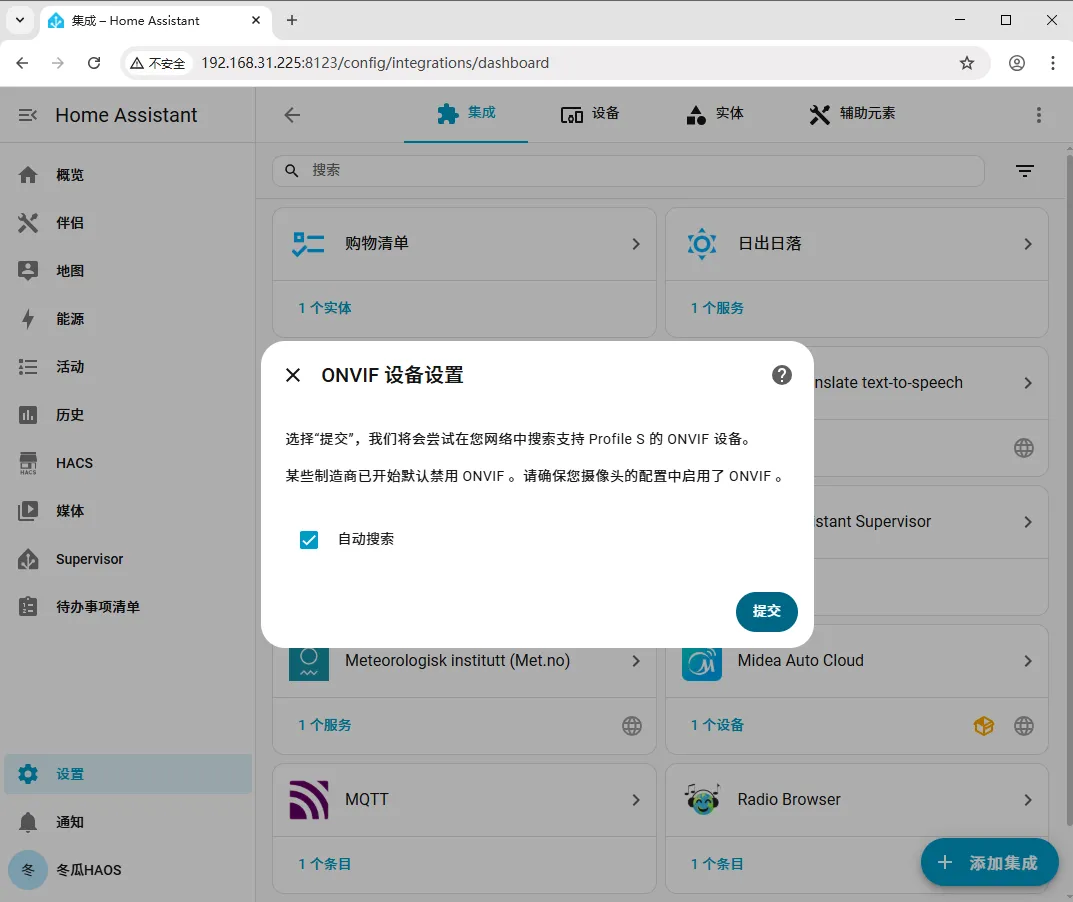Open 1 个条目 link under MQTT
1073x902 pixels.
pyautogui.click(x=325, y=864)
